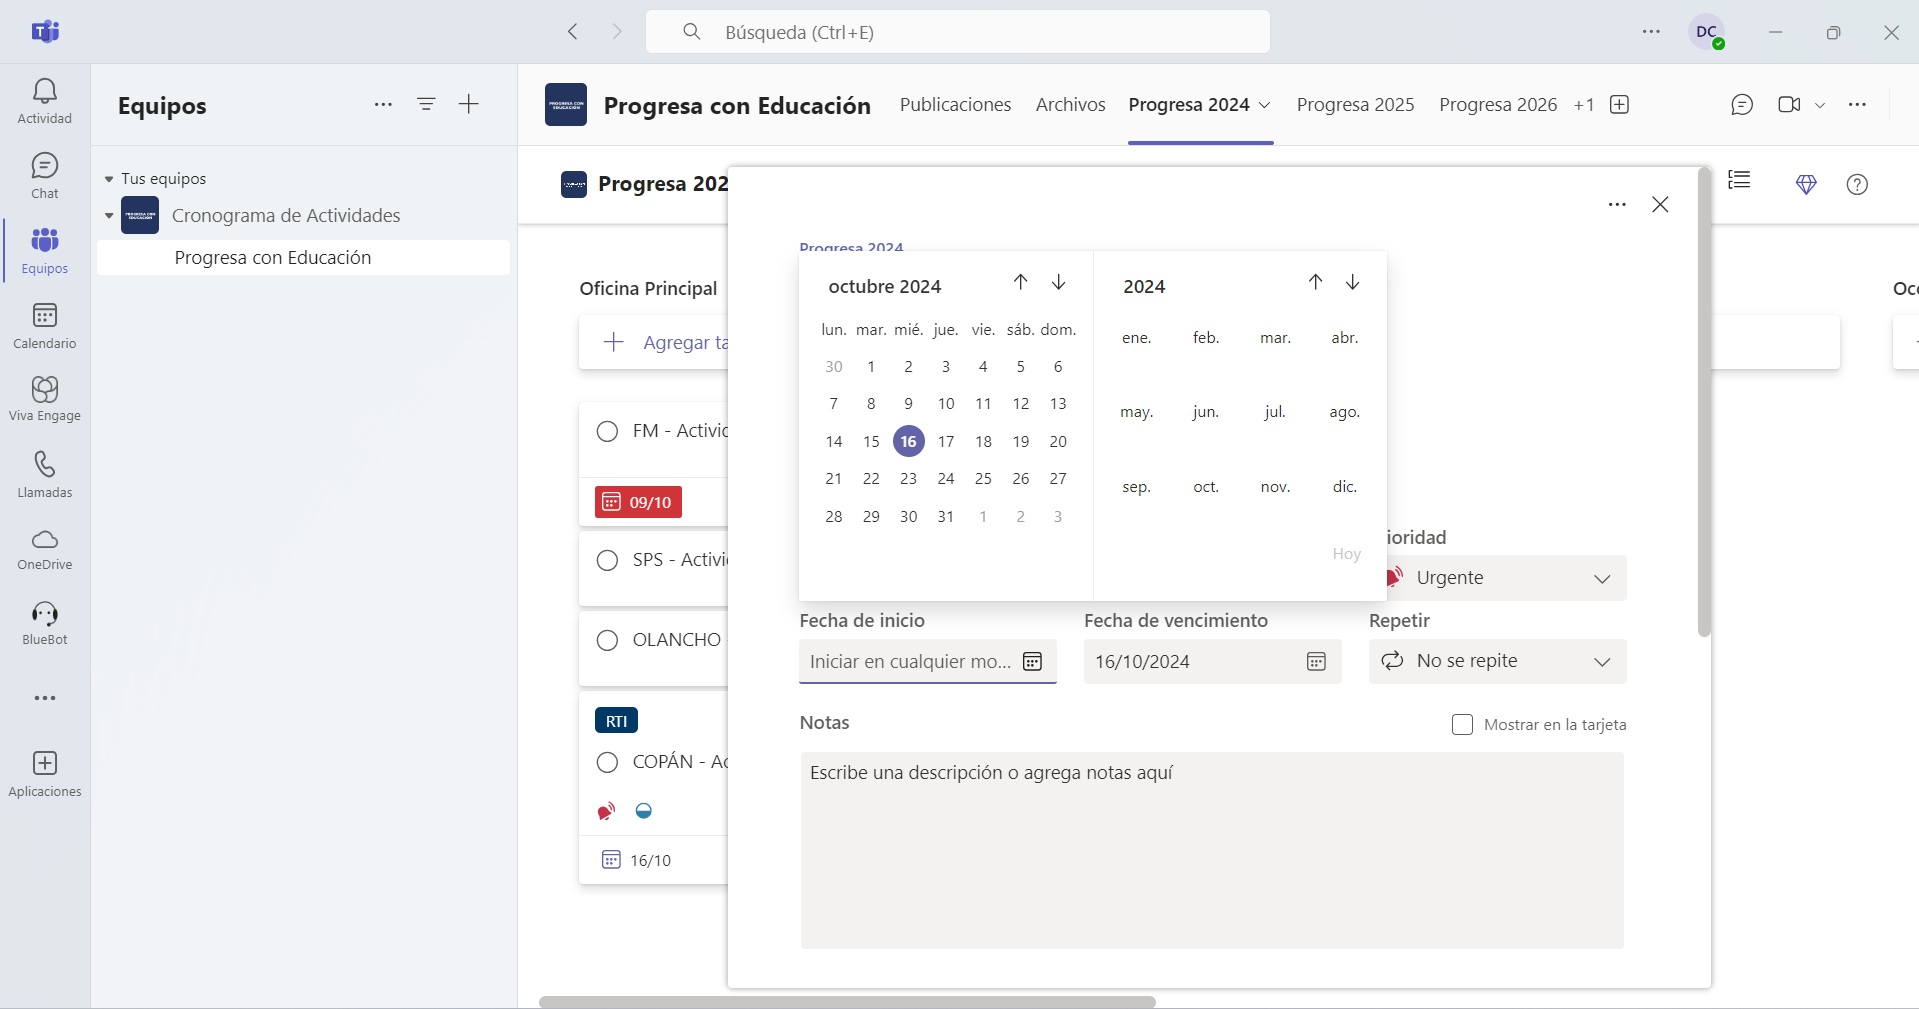The width and height of the screenshot is (1919, 1009).
Task: Open settings and more ellipsis in title bar
Action: pyautogui.click(x=1651, y=32)
